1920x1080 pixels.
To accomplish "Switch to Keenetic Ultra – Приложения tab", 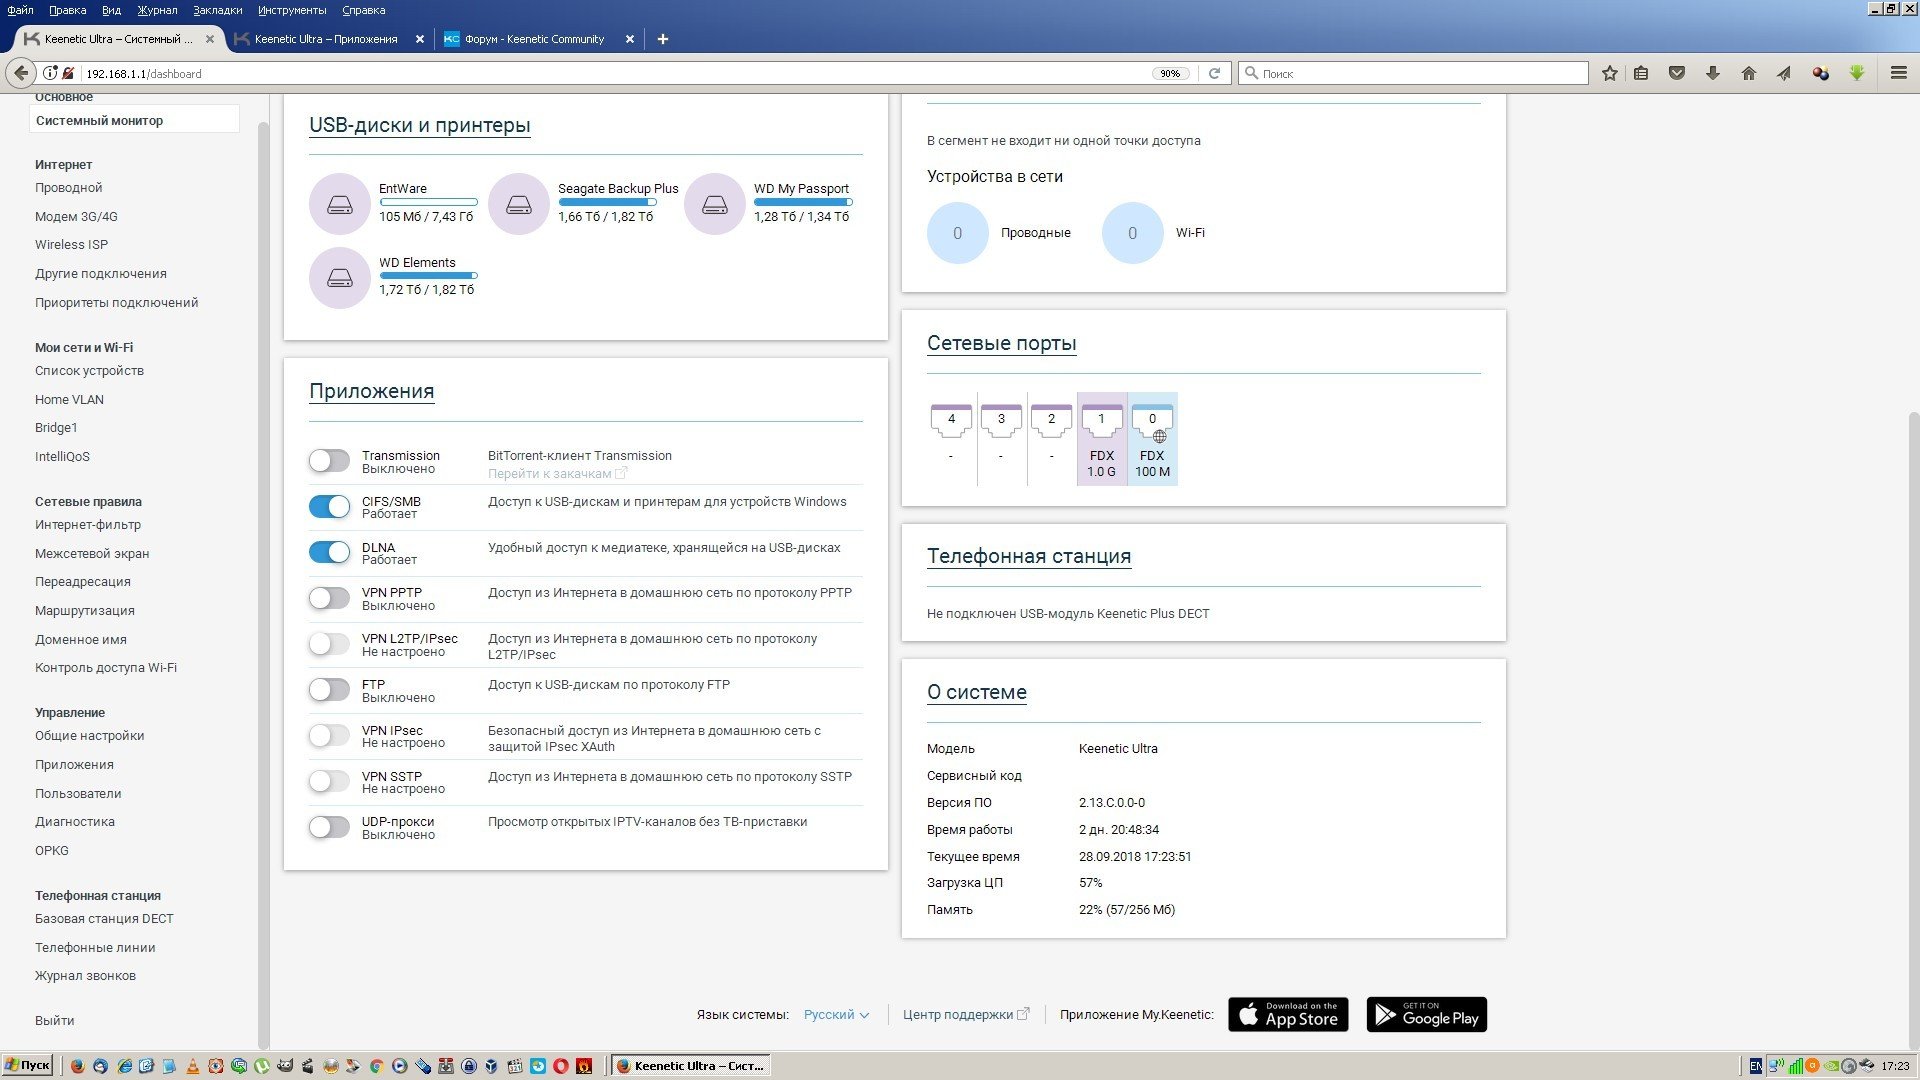I will pyautogui.click(x=325, y=39).
